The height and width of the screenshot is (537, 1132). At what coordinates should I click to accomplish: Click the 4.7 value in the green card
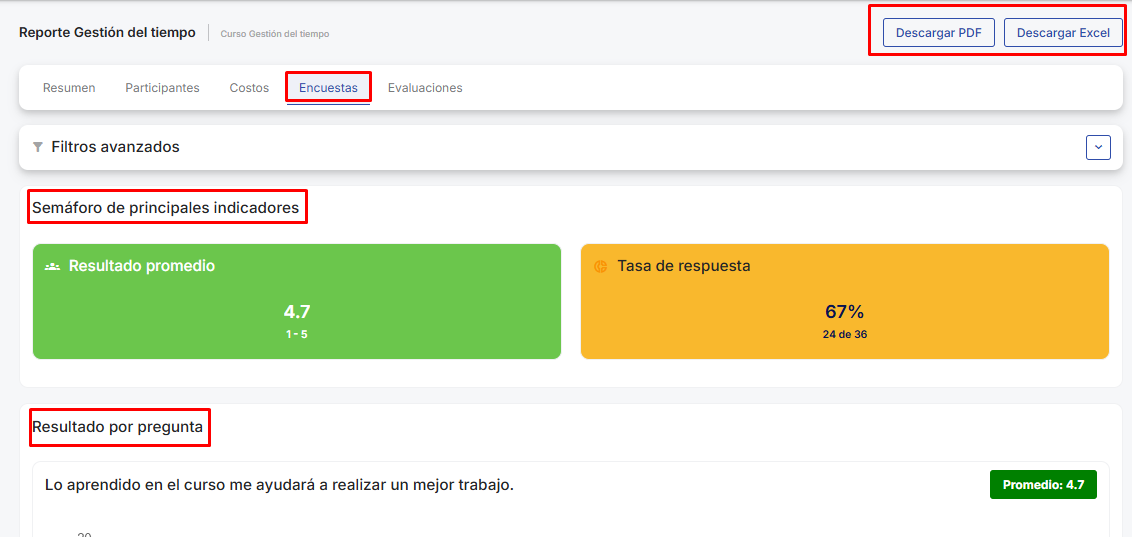(297, 312)
